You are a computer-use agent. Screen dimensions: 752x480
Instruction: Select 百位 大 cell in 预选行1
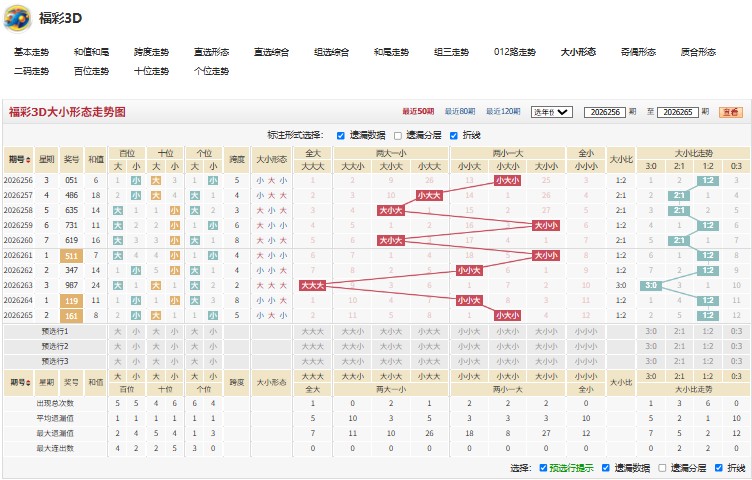pos(118,331)
